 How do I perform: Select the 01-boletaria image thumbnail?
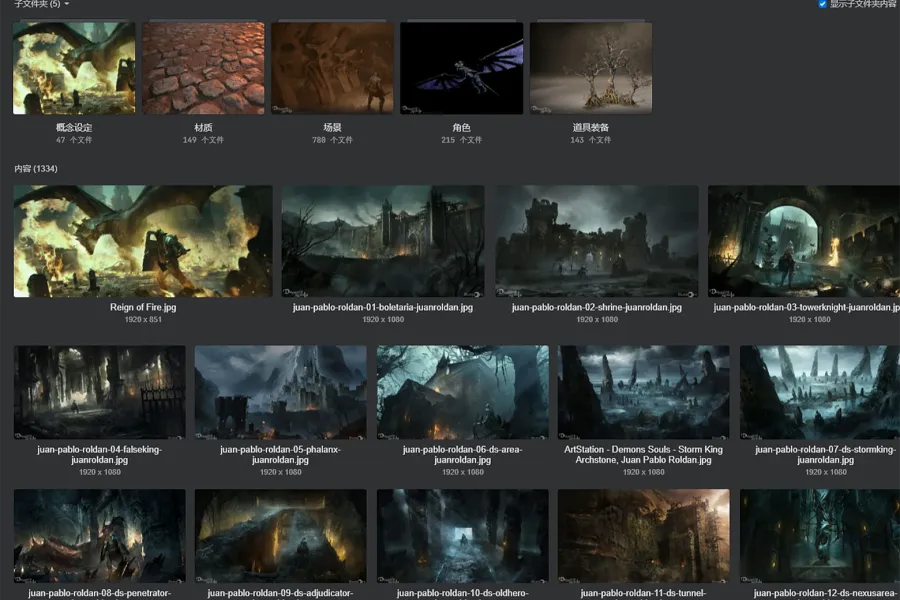383,241
